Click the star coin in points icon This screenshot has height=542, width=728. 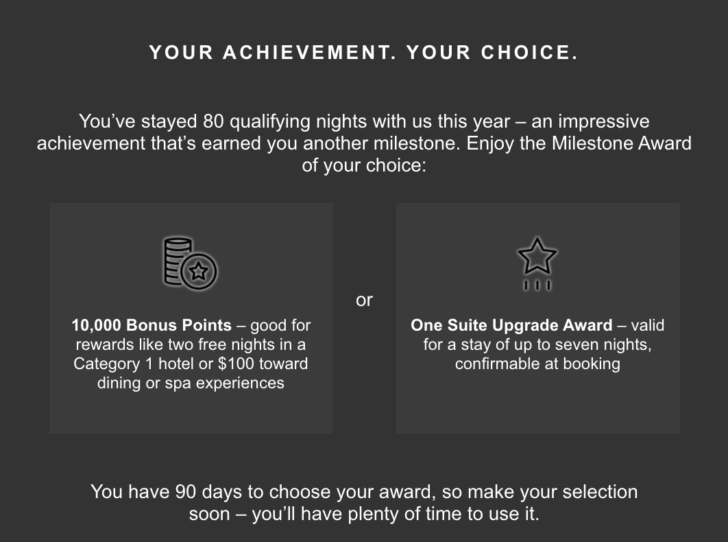(199, 271)
